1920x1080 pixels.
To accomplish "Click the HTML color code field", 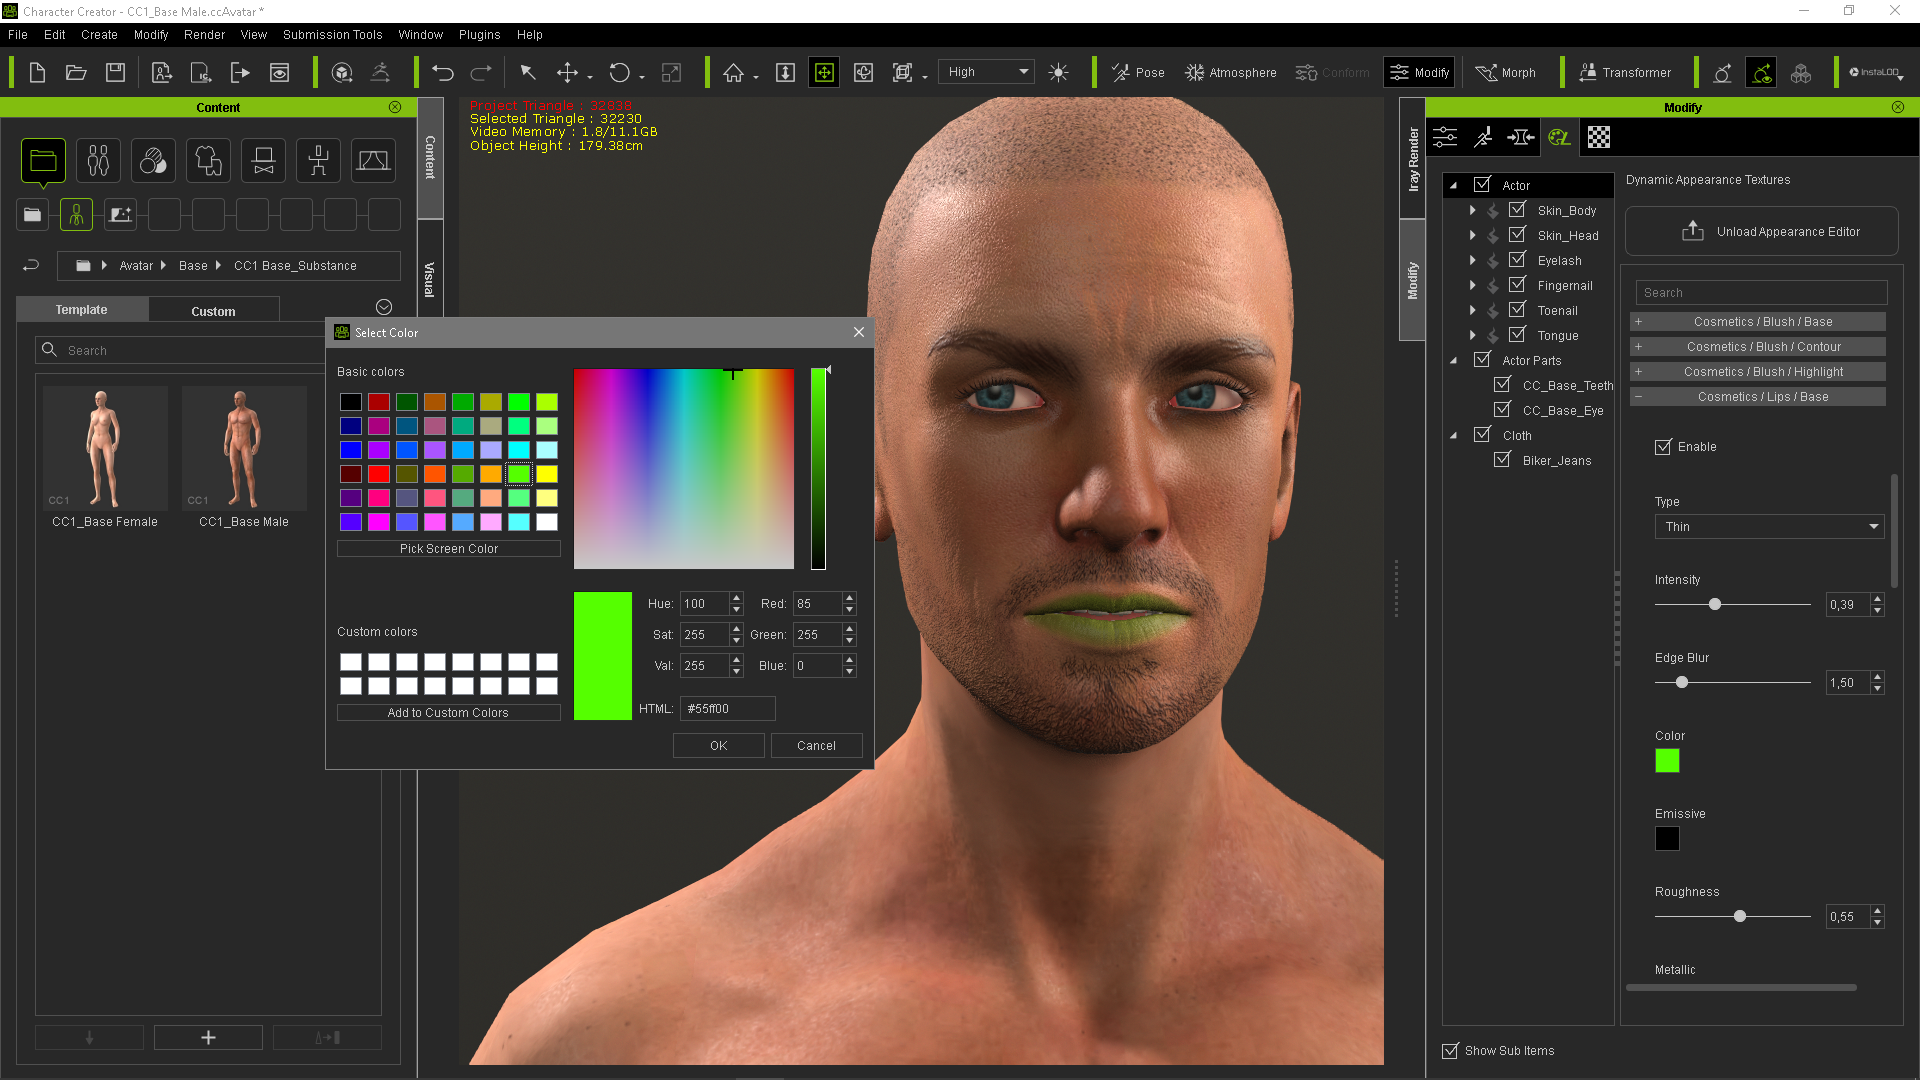I will click(x=727, y=708).
